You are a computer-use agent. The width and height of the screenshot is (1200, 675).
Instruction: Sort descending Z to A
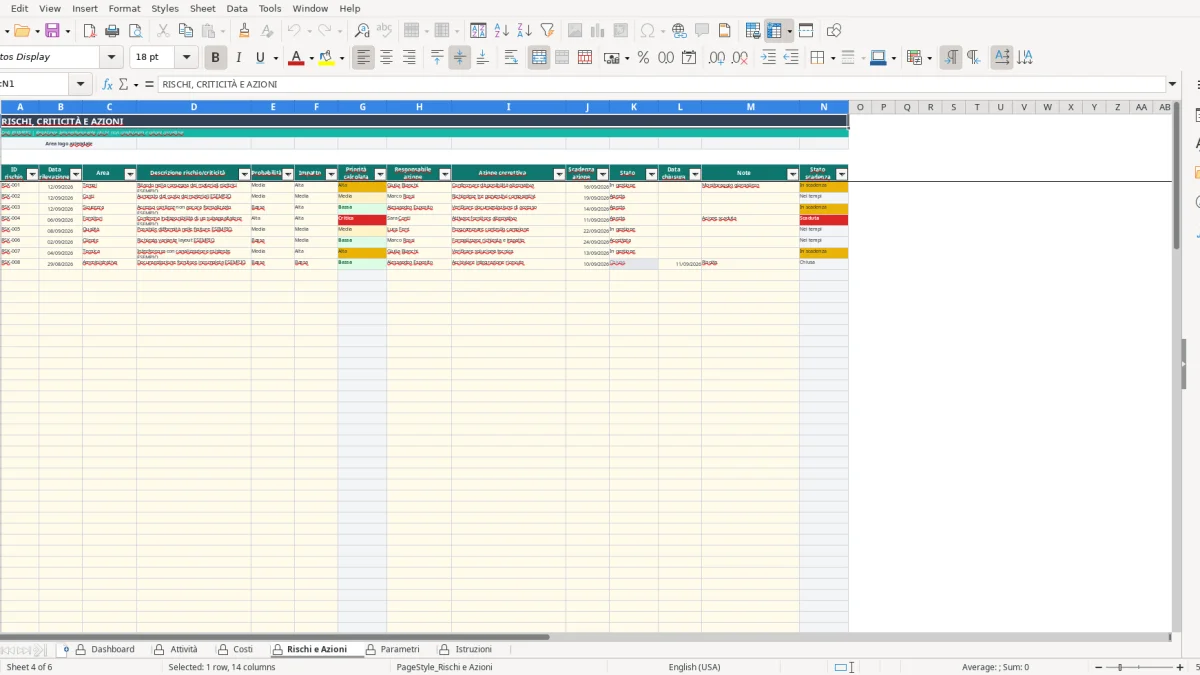click(524, 31)
